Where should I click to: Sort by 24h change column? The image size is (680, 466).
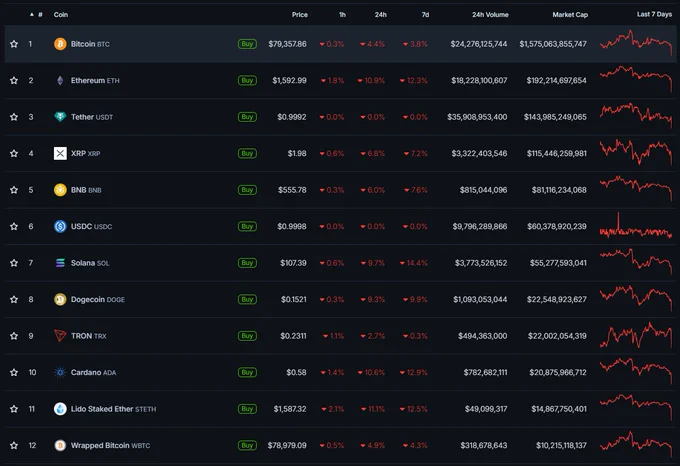click(x=381, y=15)
